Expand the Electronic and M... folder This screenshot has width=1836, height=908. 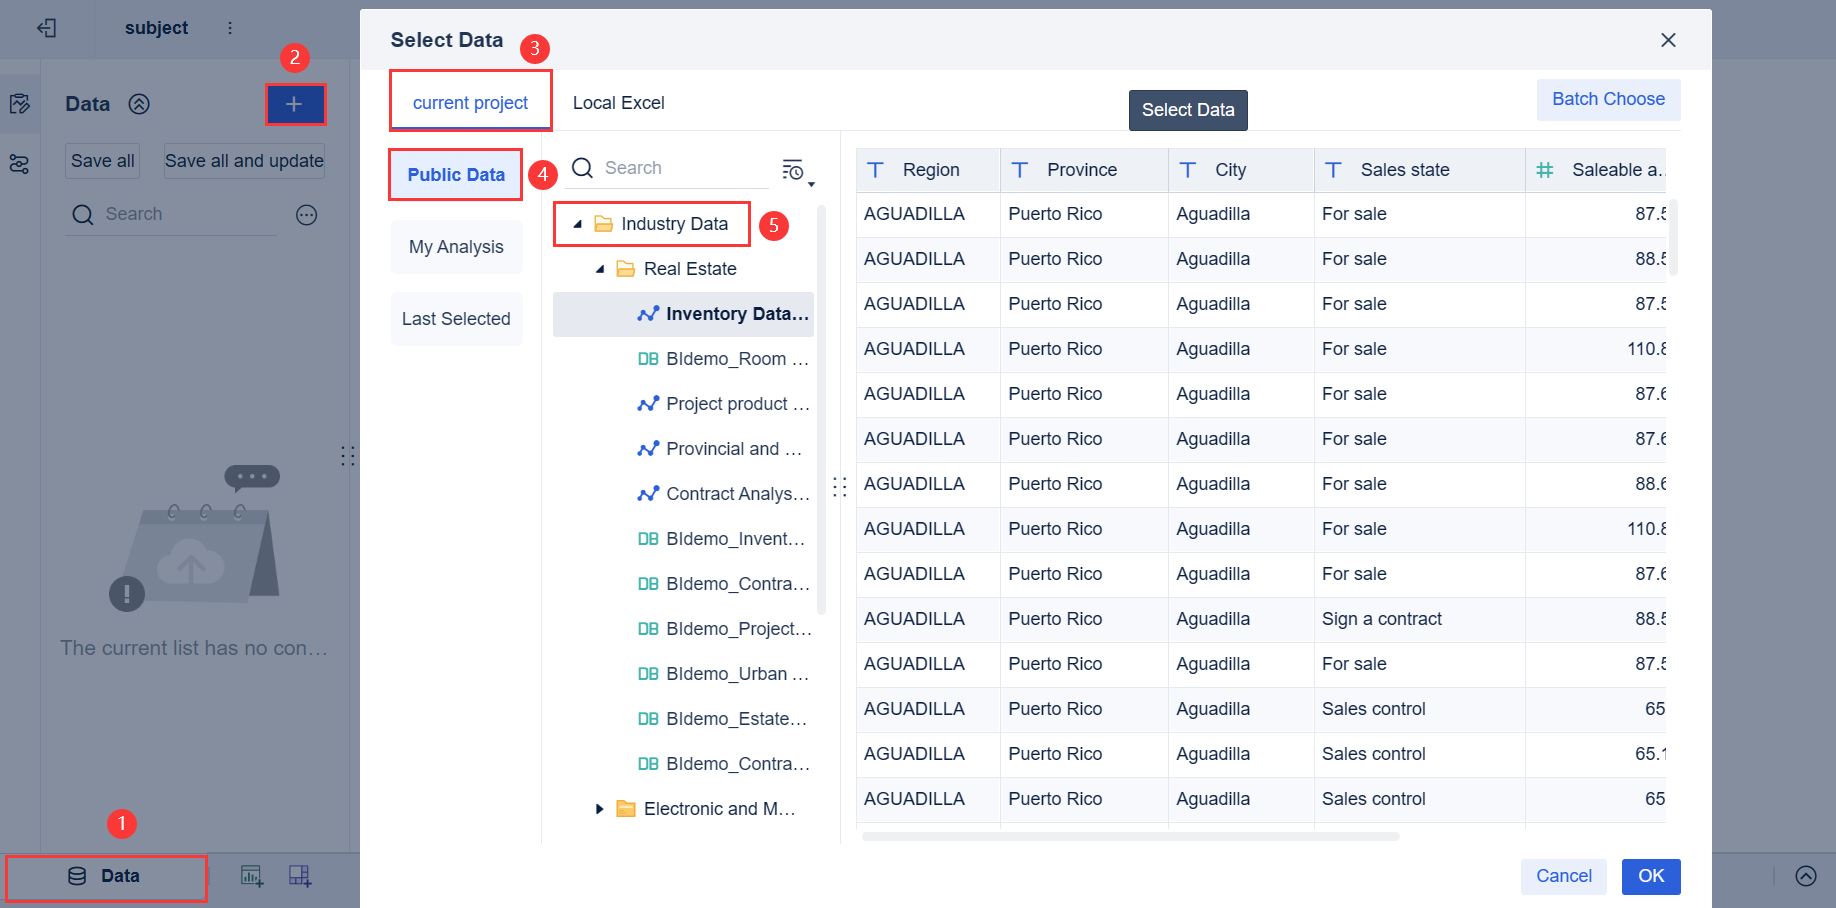pos(599,808)
